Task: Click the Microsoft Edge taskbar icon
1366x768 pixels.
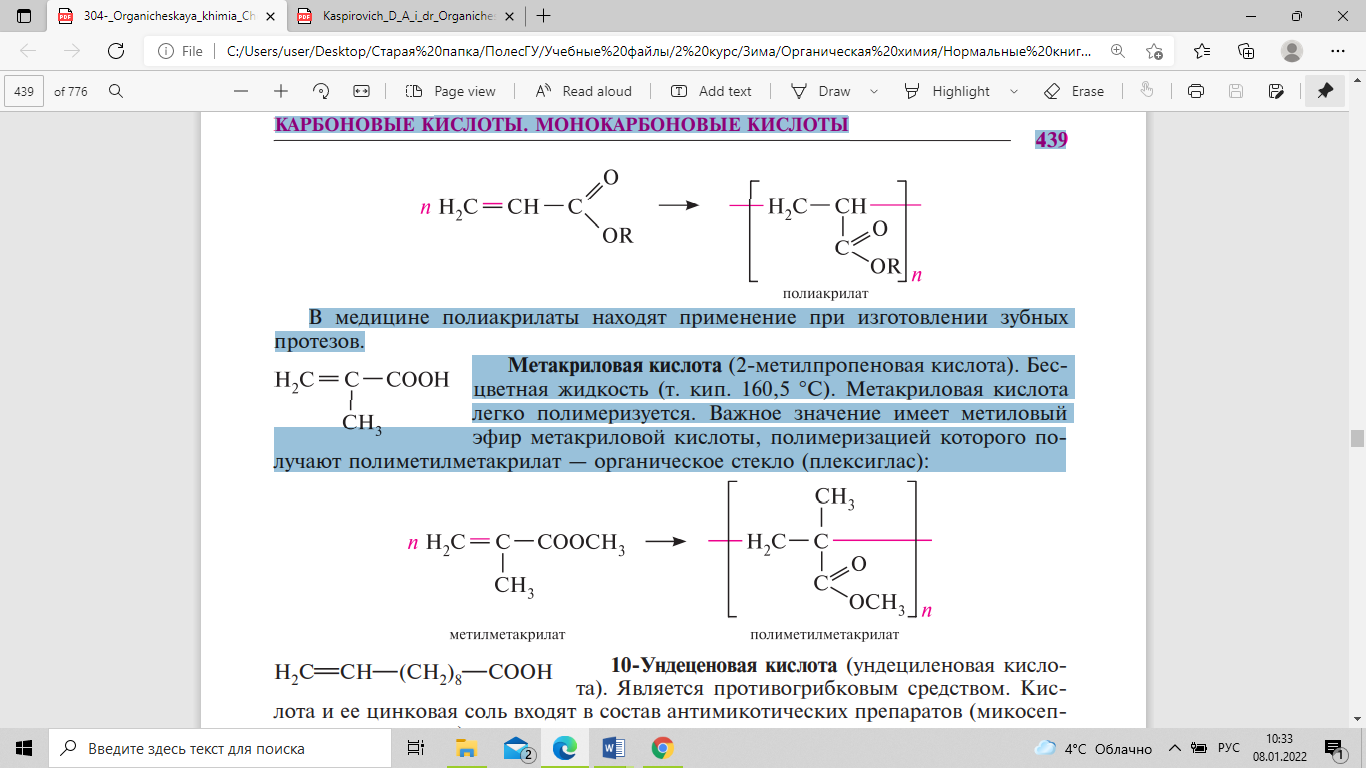Action: pos(566,748)
